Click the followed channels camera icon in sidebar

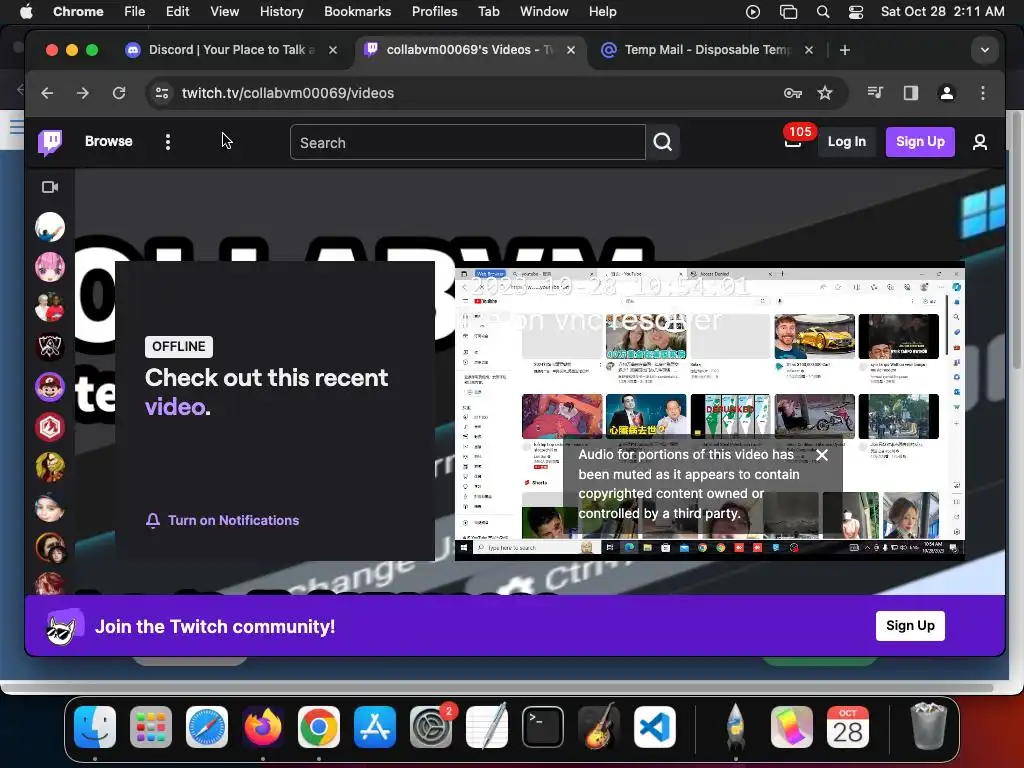50,187
